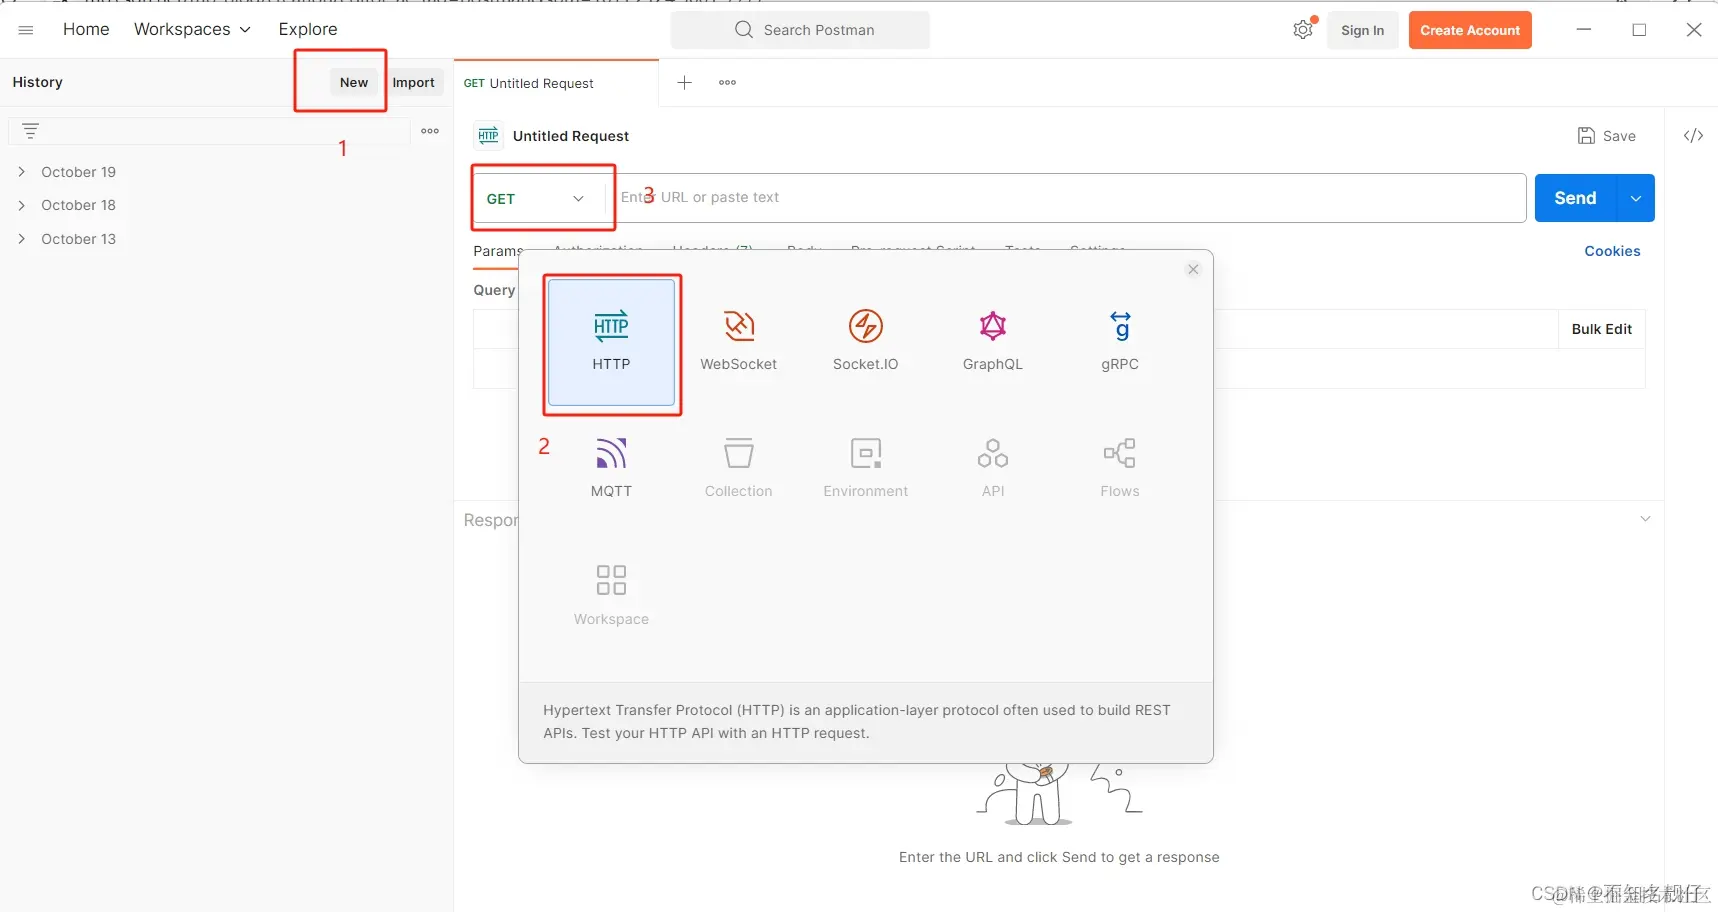Close the new item dialog
This screenshot has width=1718, height=912.
[x=1193, y=269]
